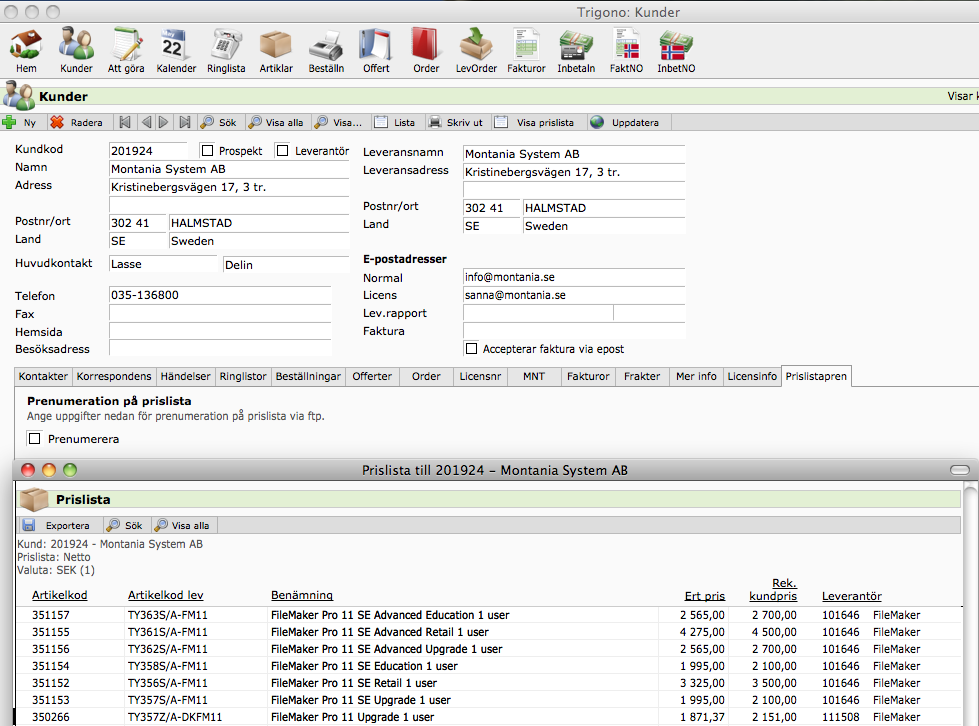Check the Prenumerera checkbox

click(x=35, y=439)
